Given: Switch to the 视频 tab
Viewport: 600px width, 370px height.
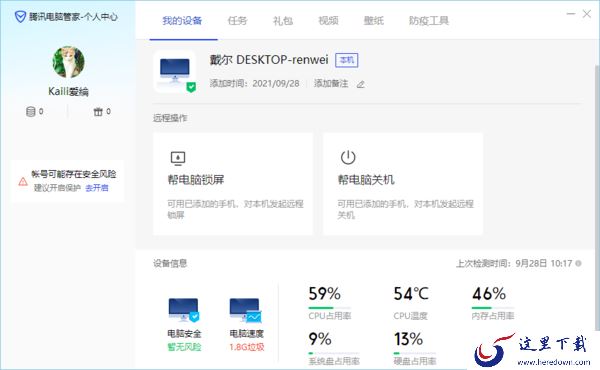Looking at the screenshot, I should (x=328, y=21).
